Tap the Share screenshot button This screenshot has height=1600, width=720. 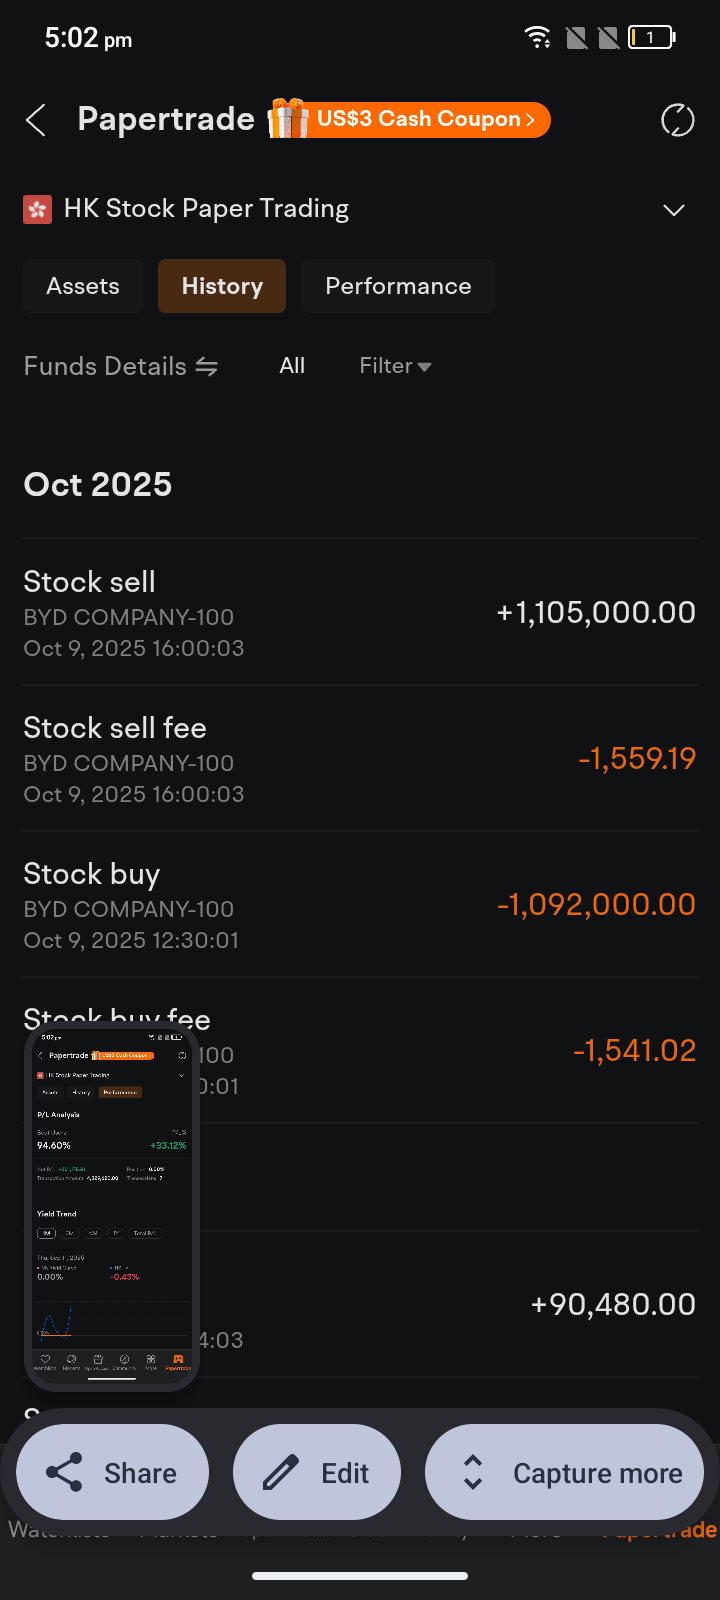coord(112,1473)
